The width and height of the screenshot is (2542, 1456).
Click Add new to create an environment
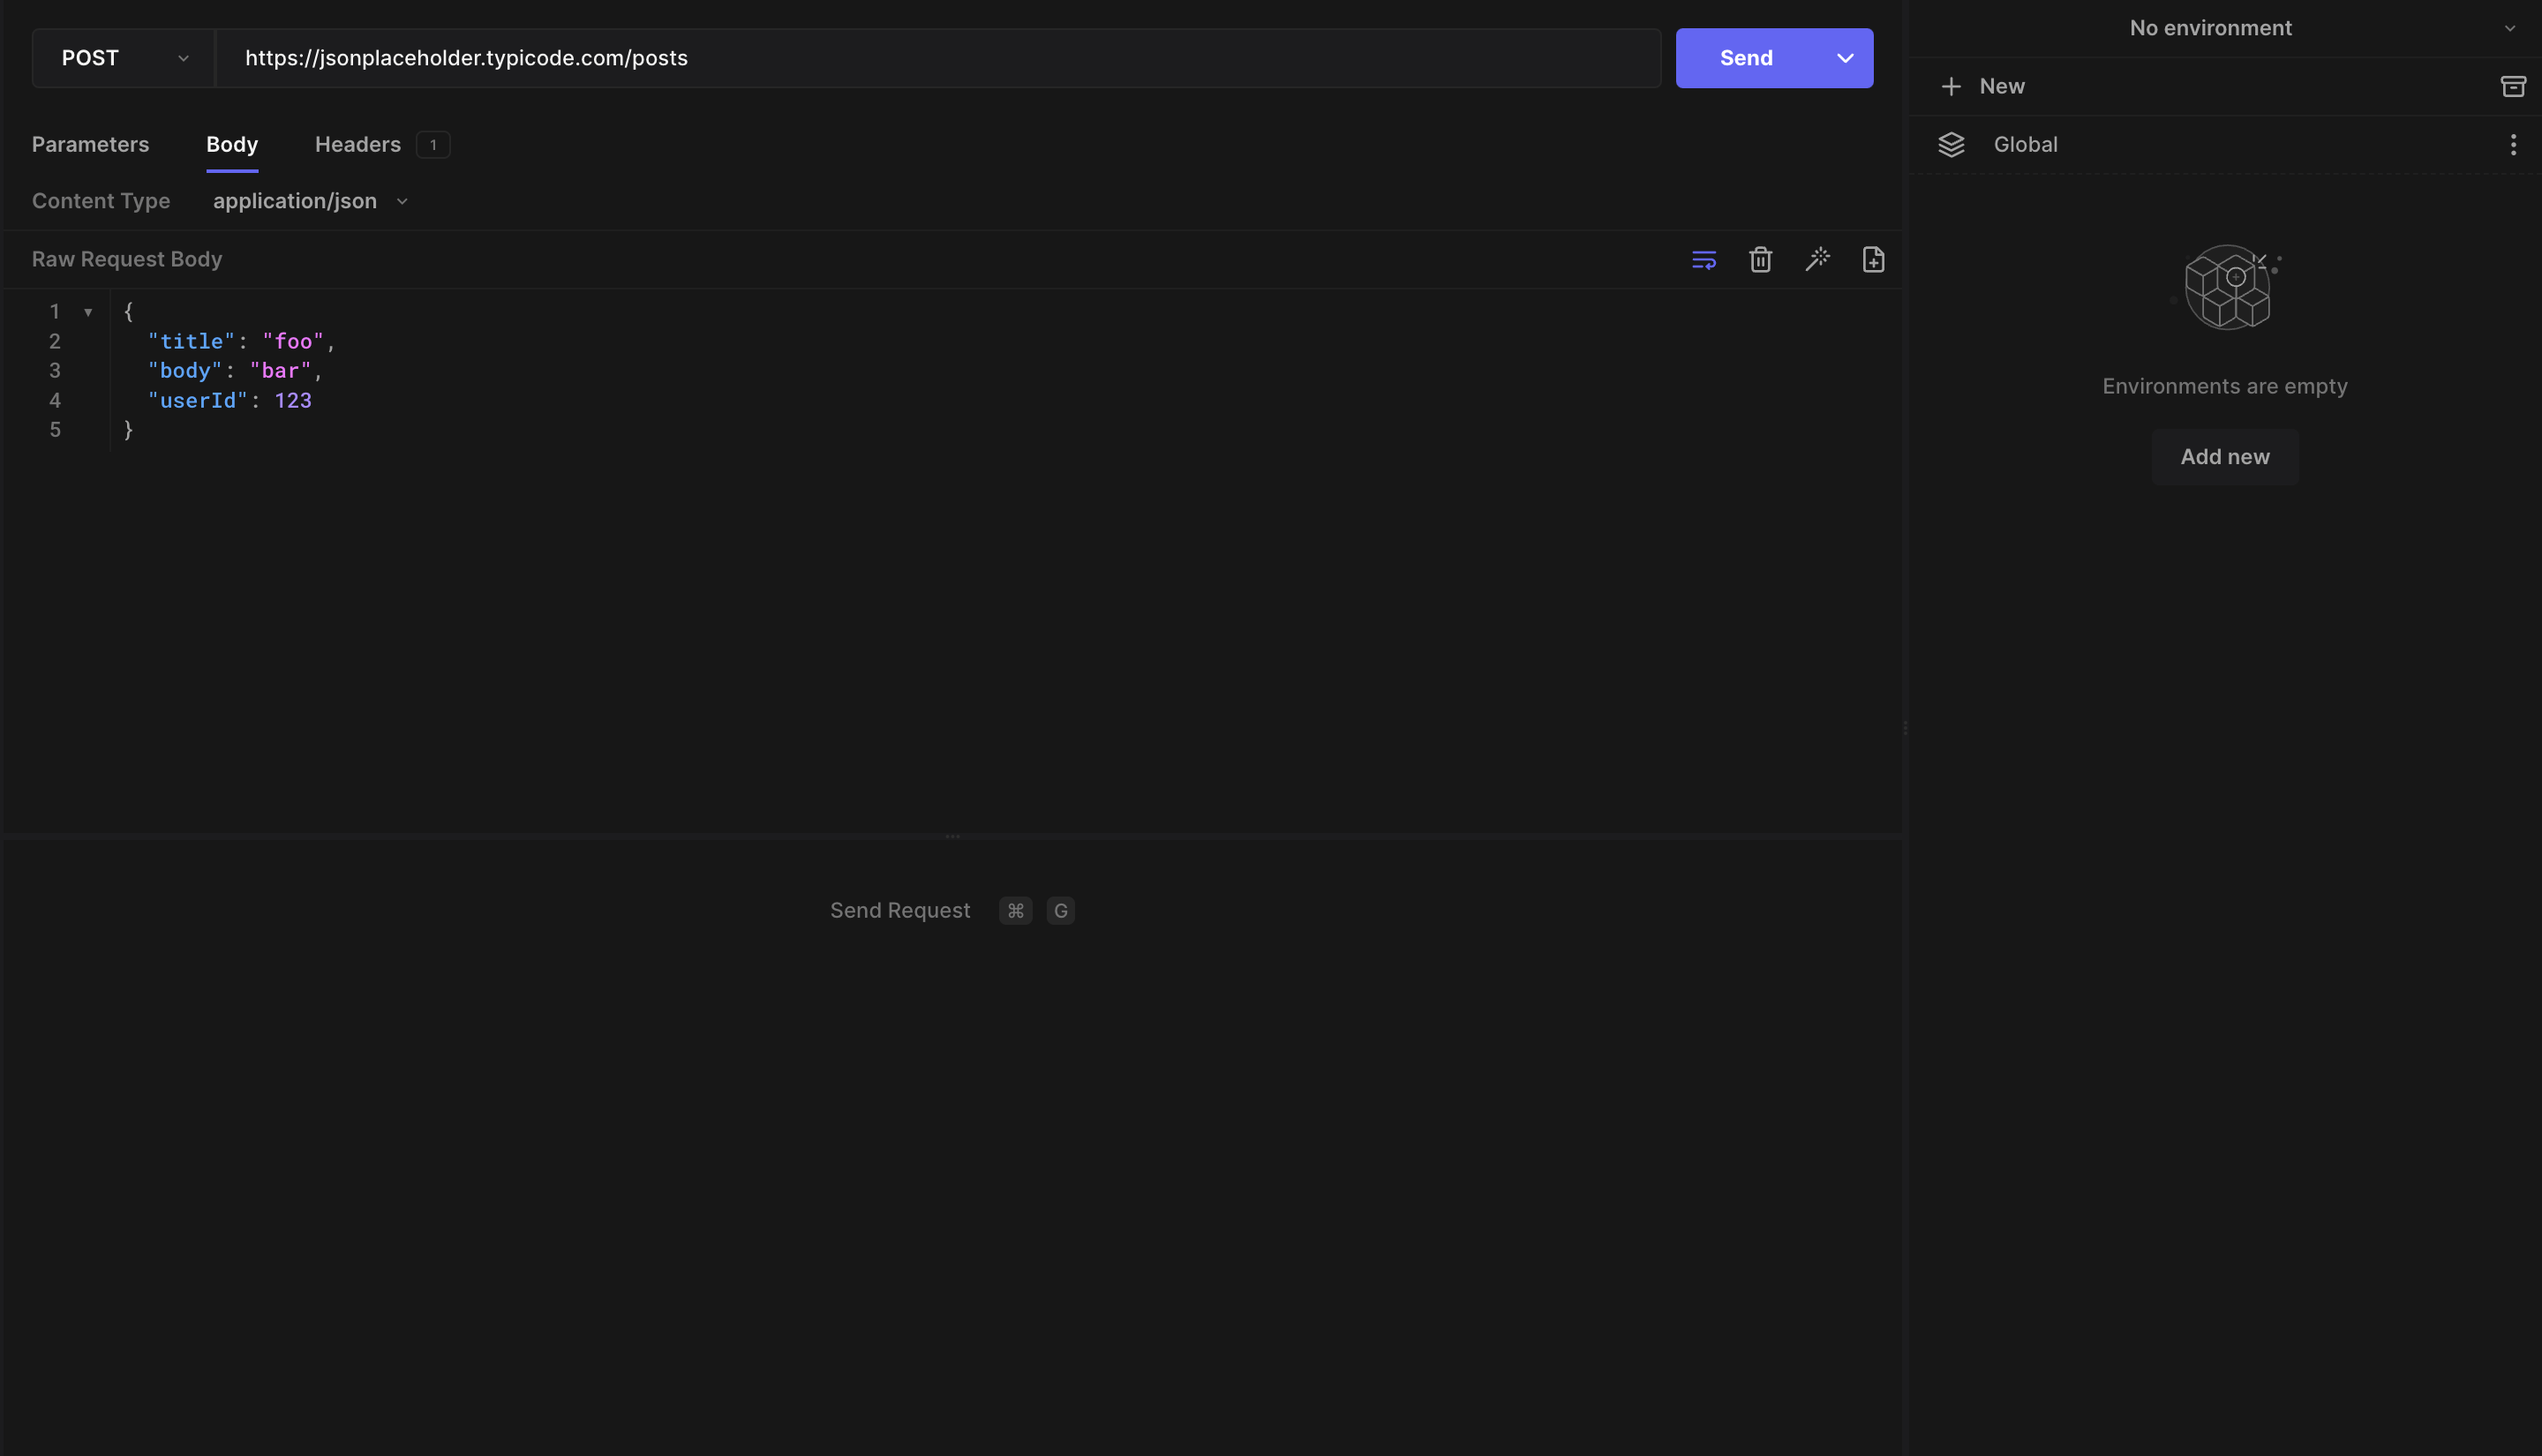(x=2224, y=456)
